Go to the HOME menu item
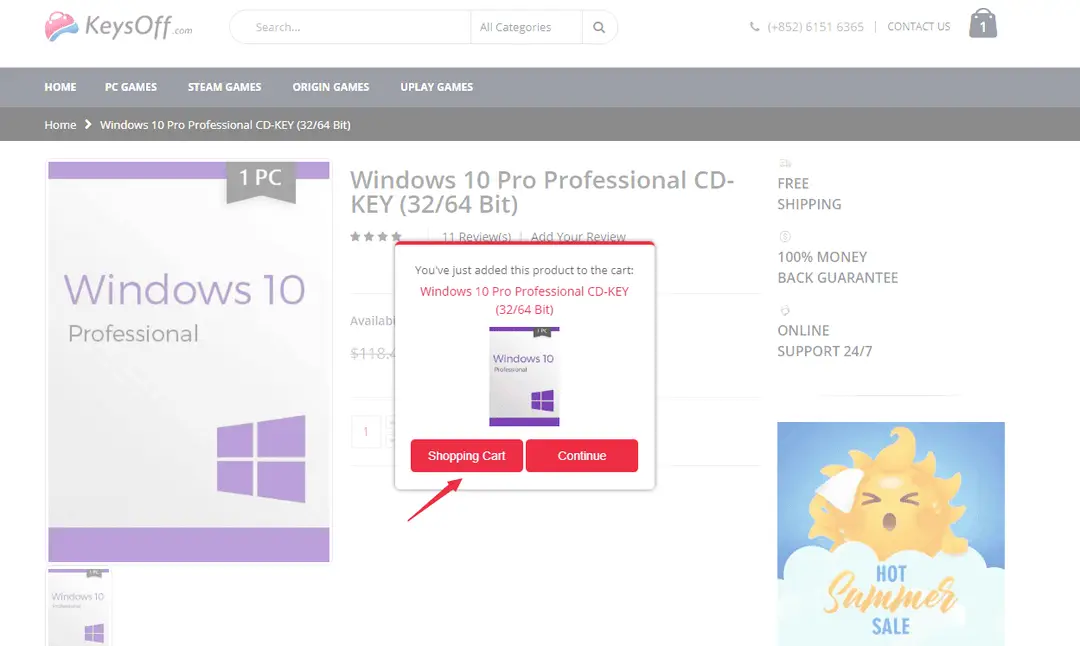Screen dimensions: 1080x646 pyautogui.click(x=61, y=87)
